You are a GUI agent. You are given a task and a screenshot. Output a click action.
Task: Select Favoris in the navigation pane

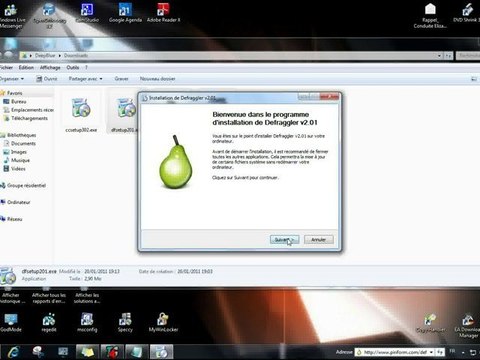pos(15,93)
